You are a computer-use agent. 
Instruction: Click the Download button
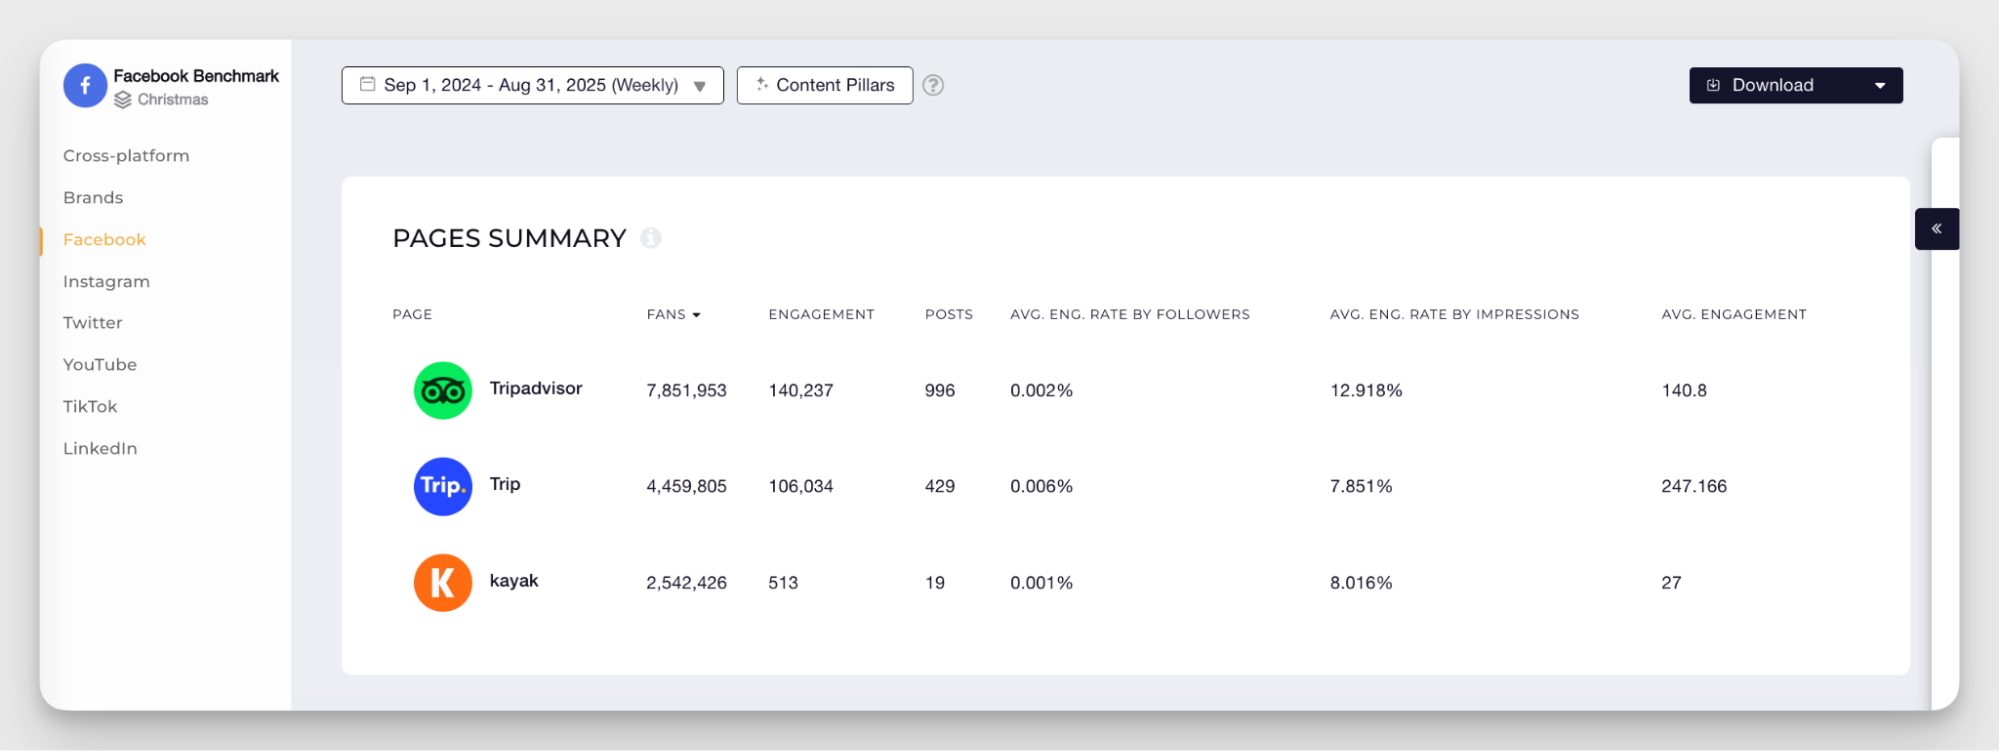(1771, 86)
